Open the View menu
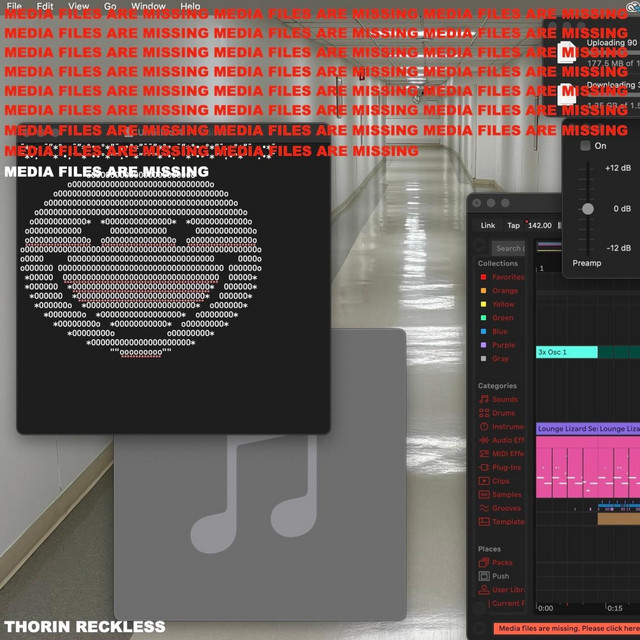This screenshot has height=640, width=640. point(78,6)
